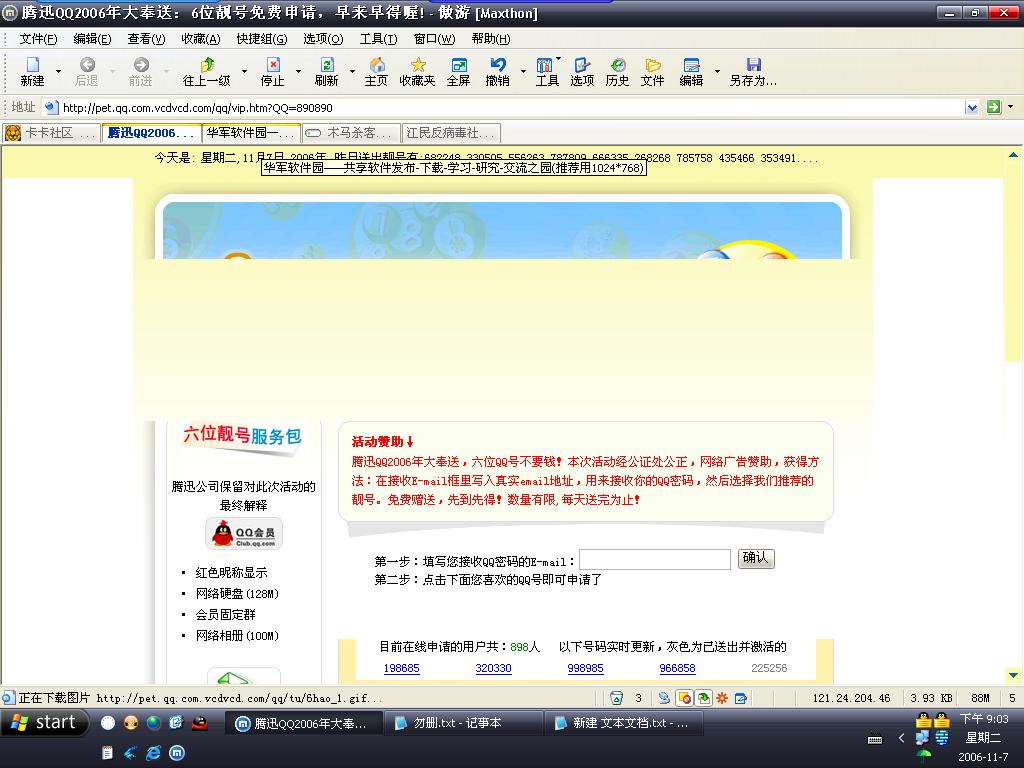This screenshot has height=768, width=1024.
Task: Open 历史 history toolbar icon
Action: pos(617,71)
